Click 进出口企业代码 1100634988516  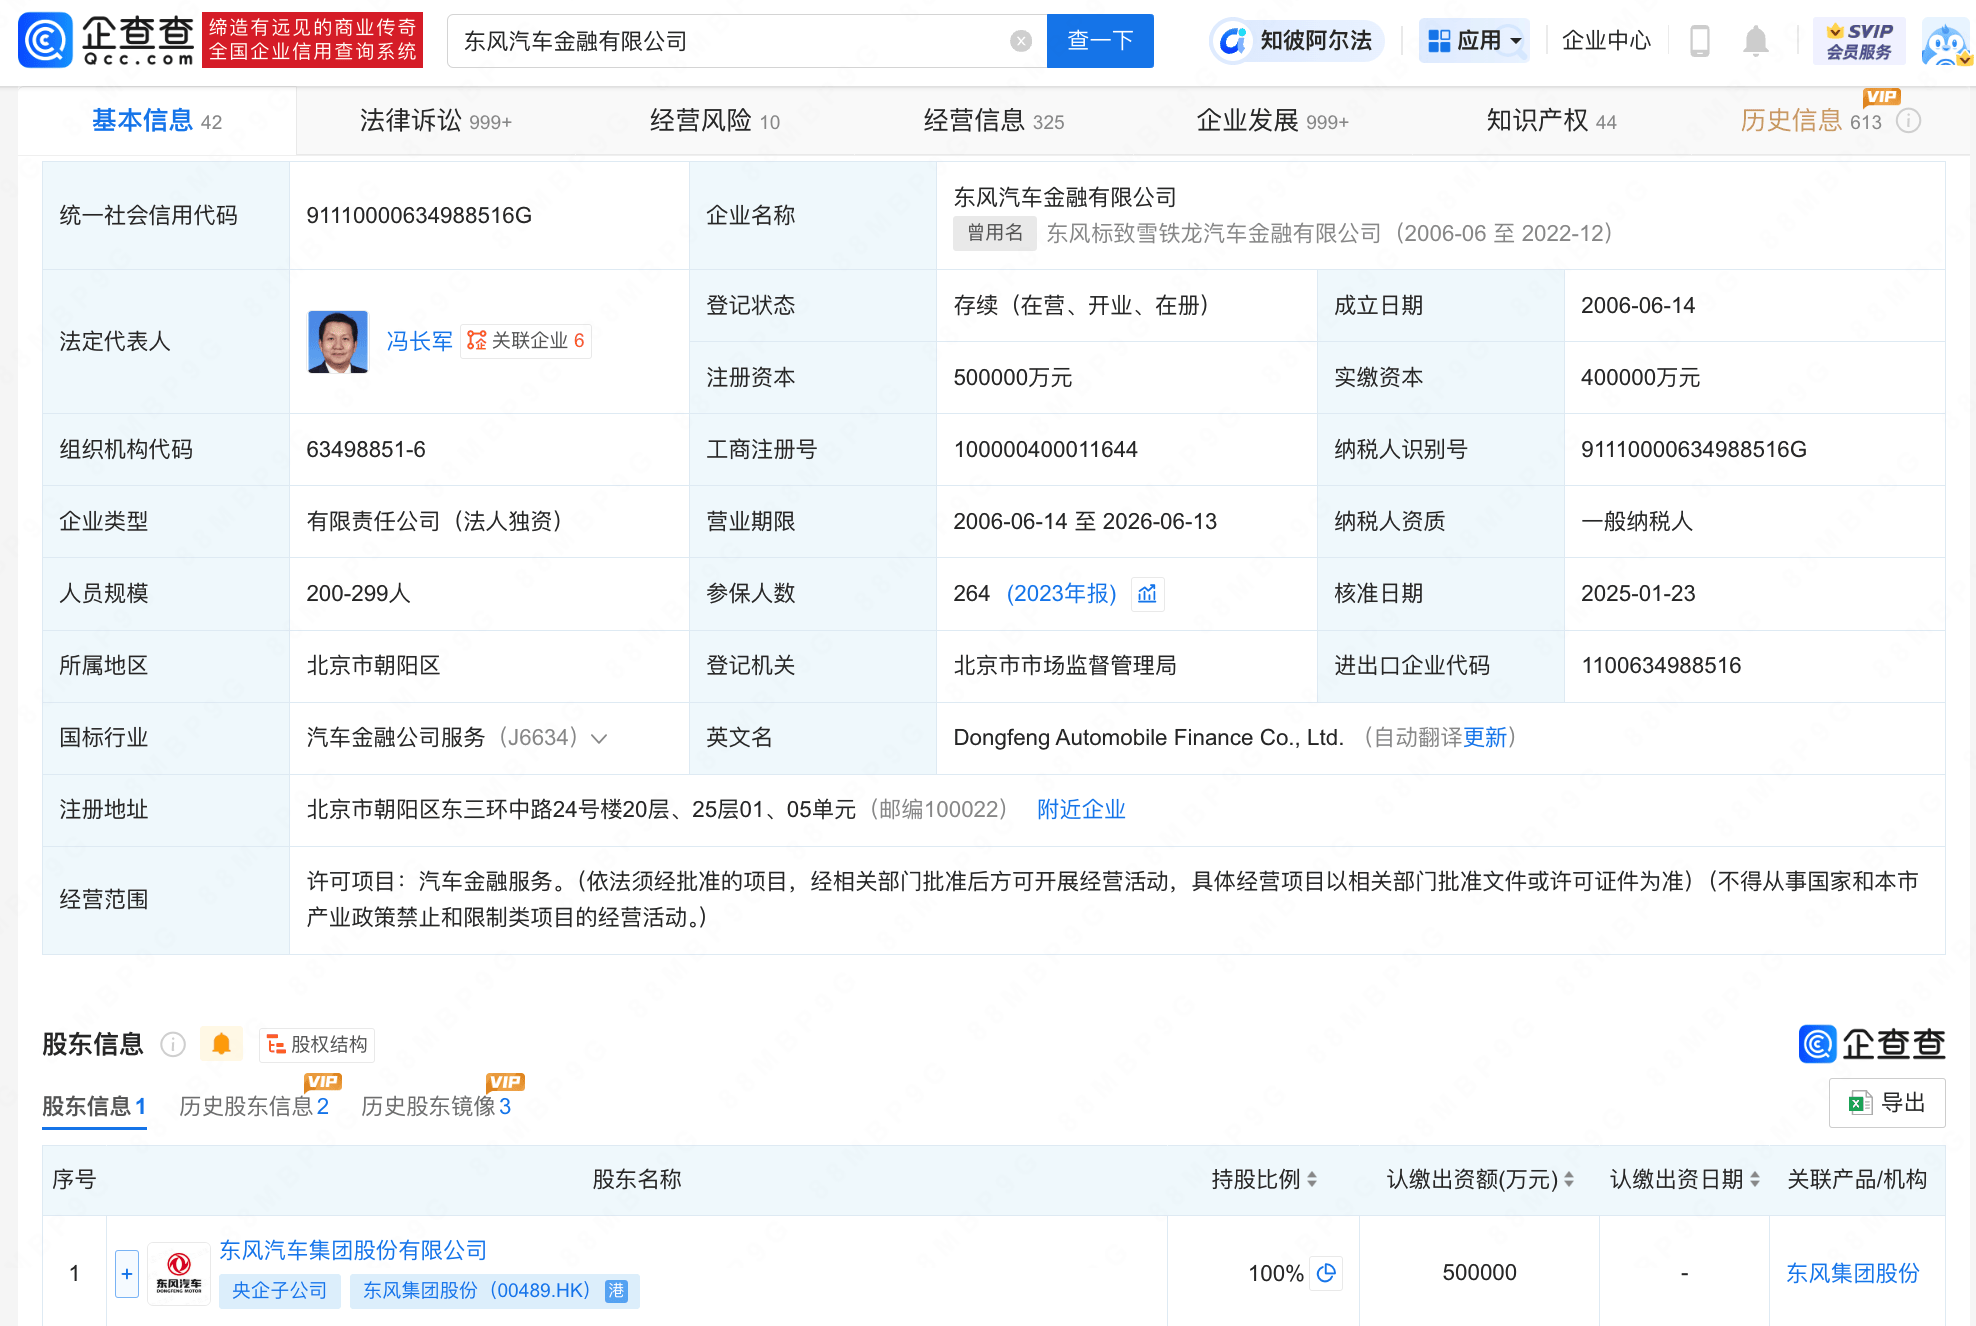point(1661,666)
